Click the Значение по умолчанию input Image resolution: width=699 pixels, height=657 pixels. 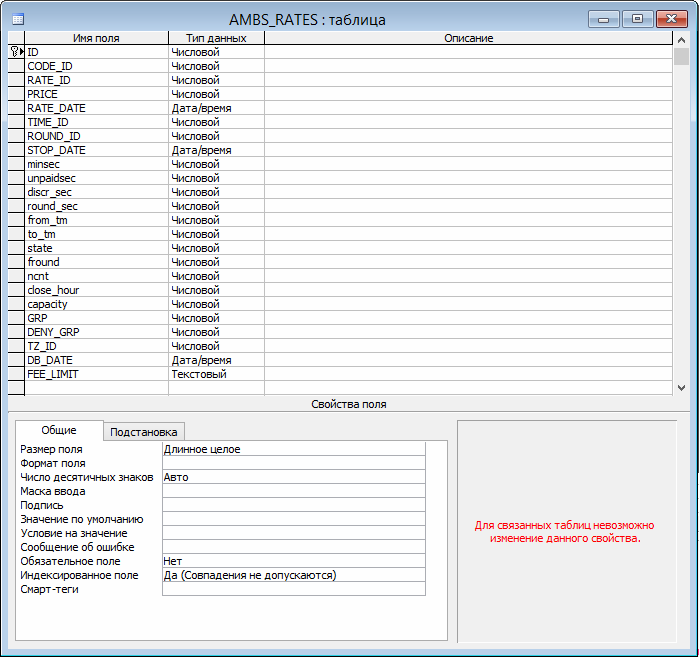pyautogui.click(x=293, y=519)
